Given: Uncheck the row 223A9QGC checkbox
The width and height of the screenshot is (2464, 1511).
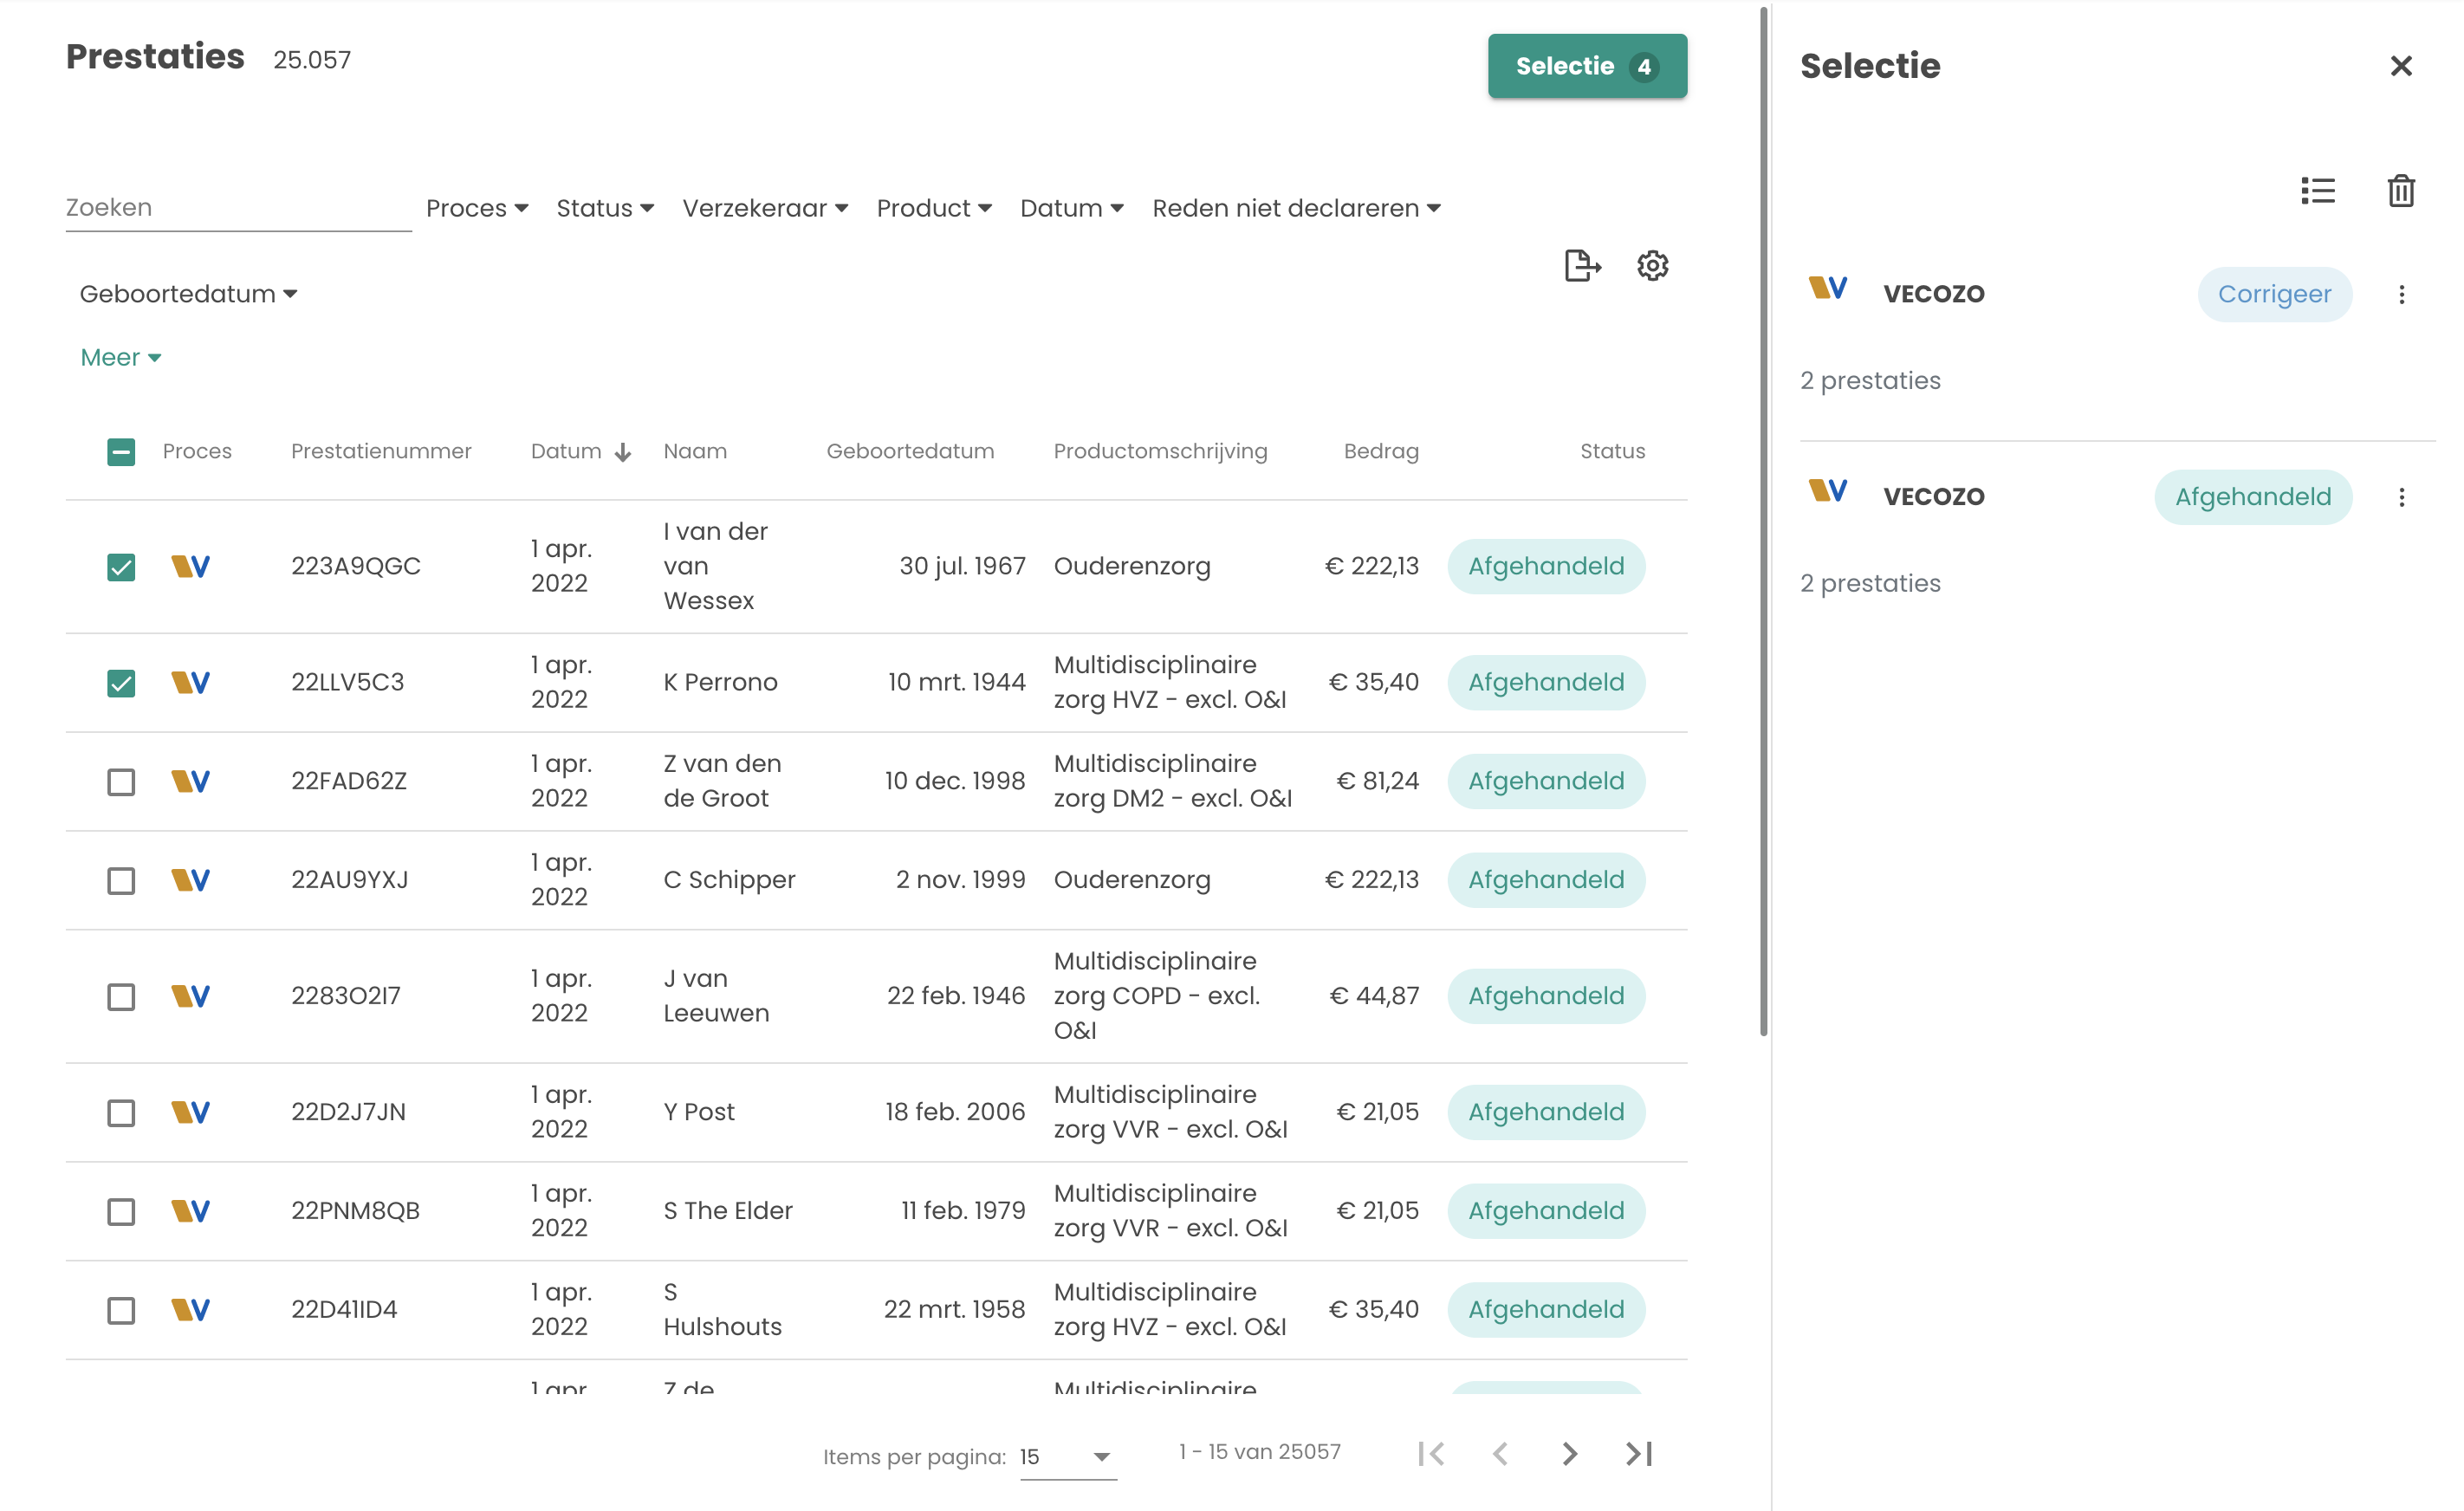Looking at the screenshot, I should pos(121,568).
